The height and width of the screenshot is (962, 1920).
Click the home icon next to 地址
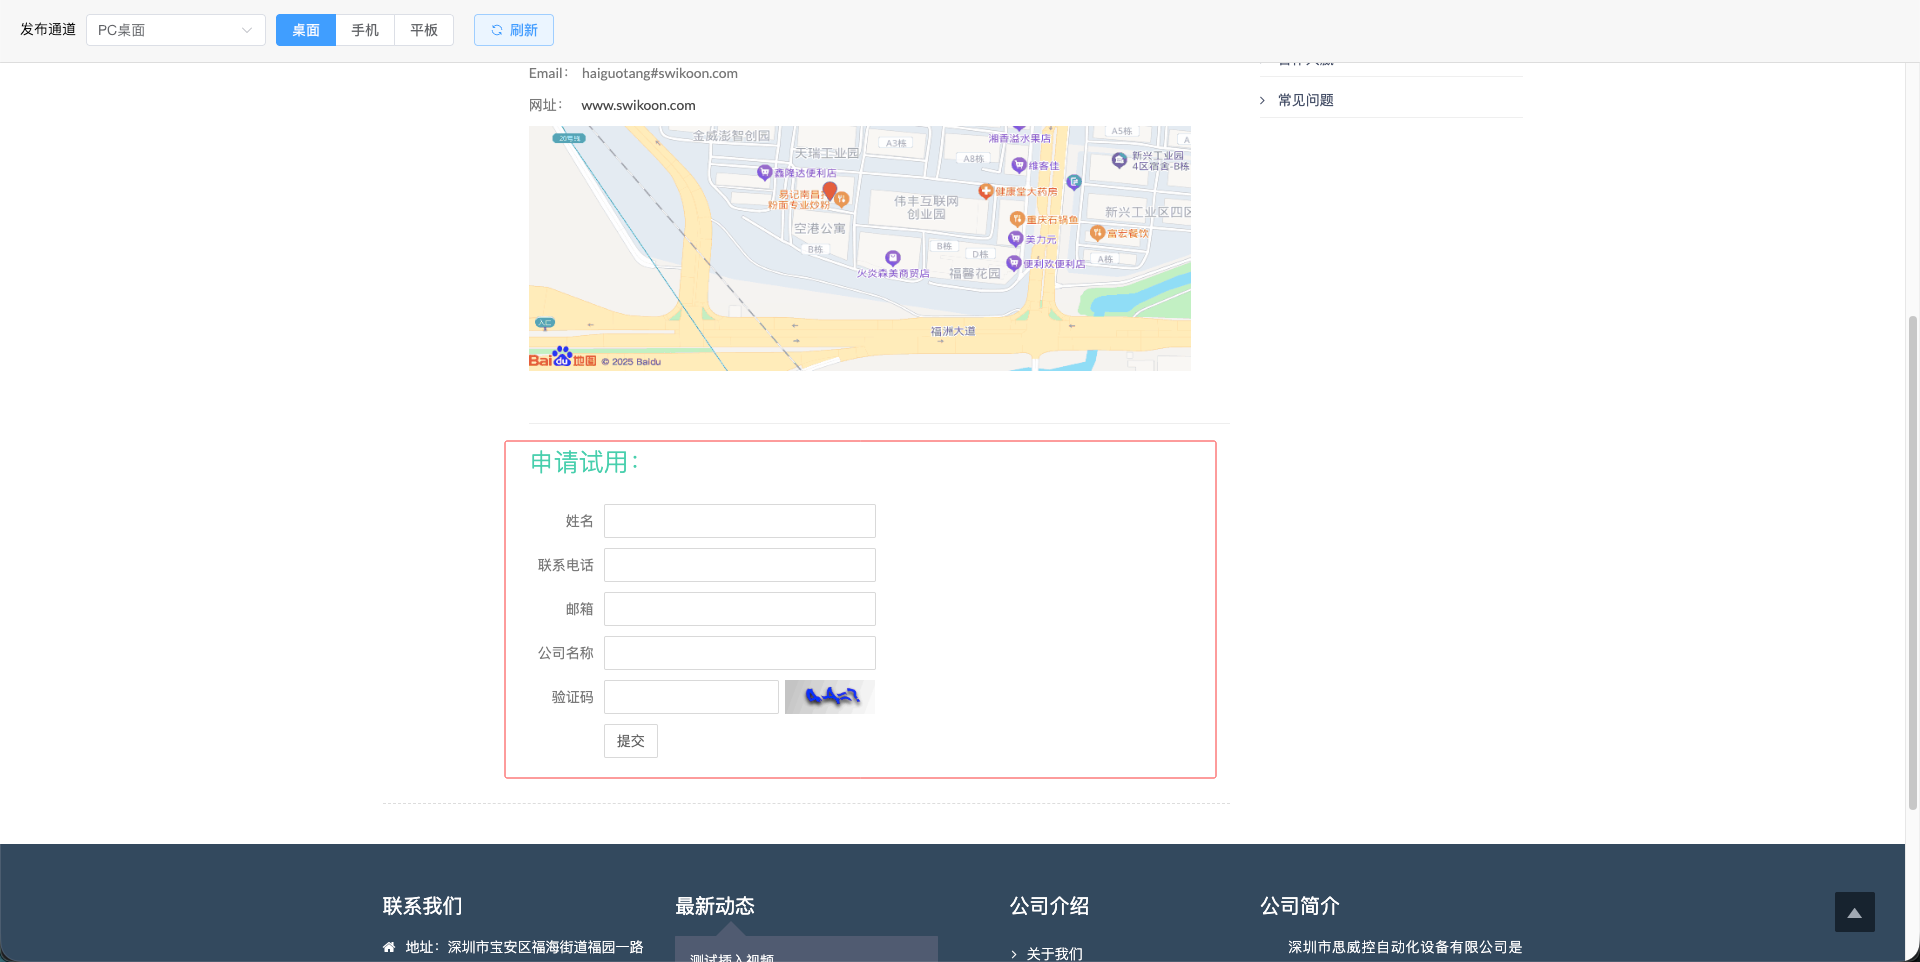pos(389,947)
